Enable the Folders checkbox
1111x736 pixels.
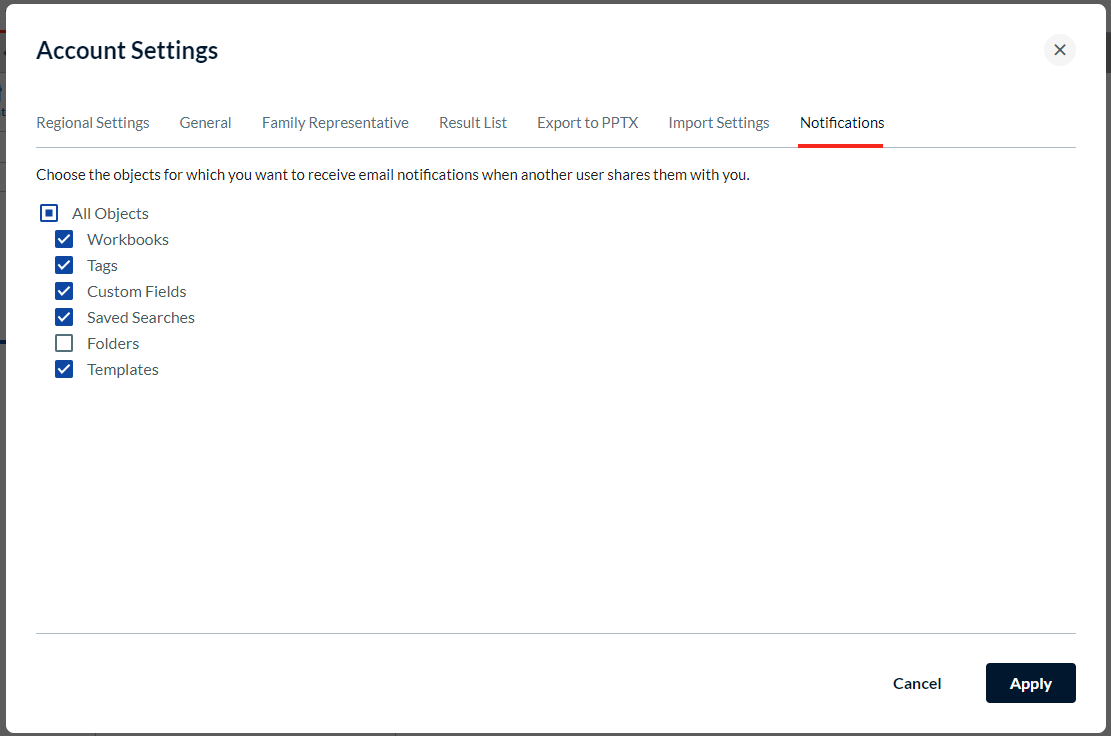(64, 344)
